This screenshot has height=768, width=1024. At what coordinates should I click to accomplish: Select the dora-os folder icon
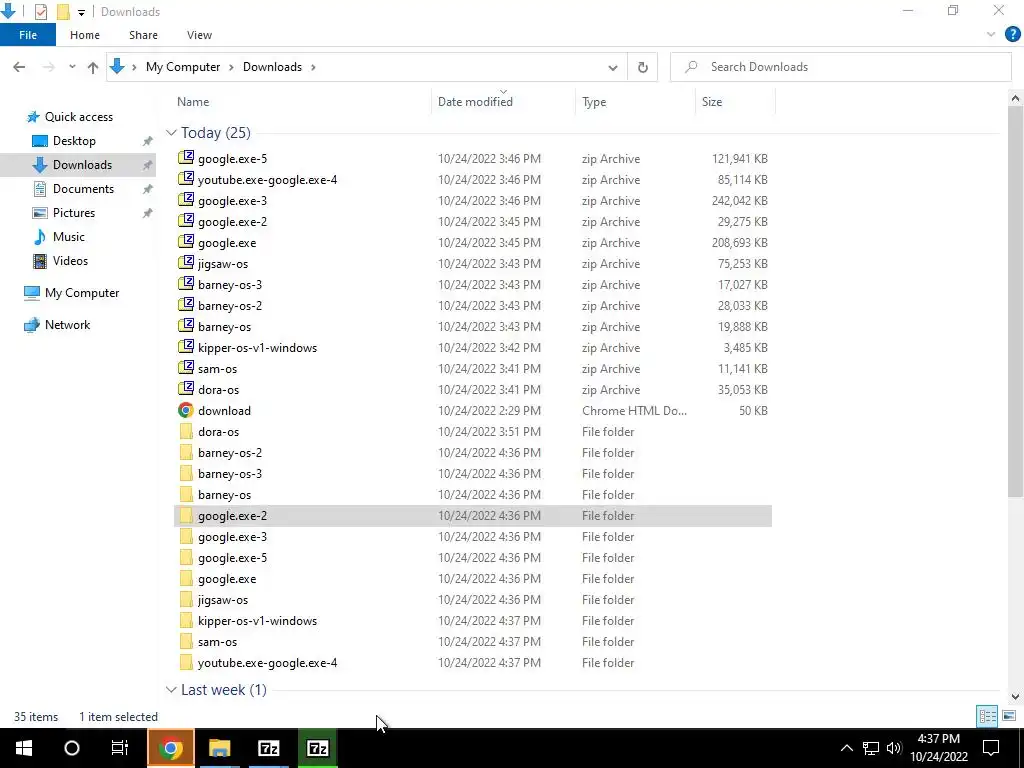click(x=186, y=431)
